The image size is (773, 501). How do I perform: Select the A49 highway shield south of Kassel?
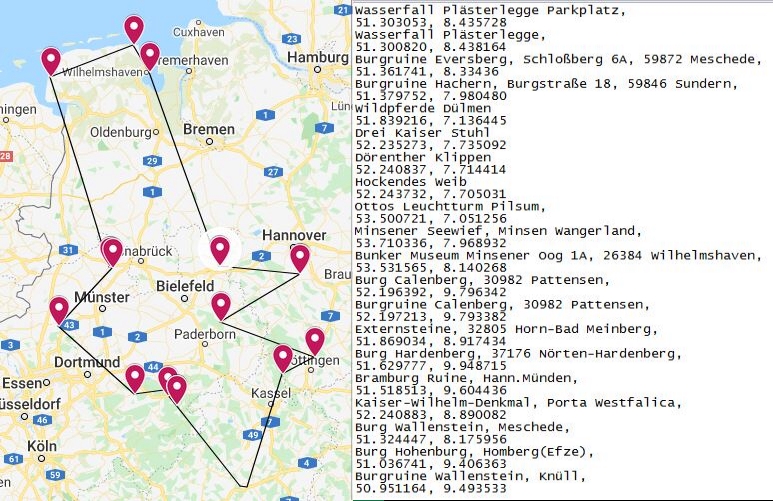[x=252, y=435]
